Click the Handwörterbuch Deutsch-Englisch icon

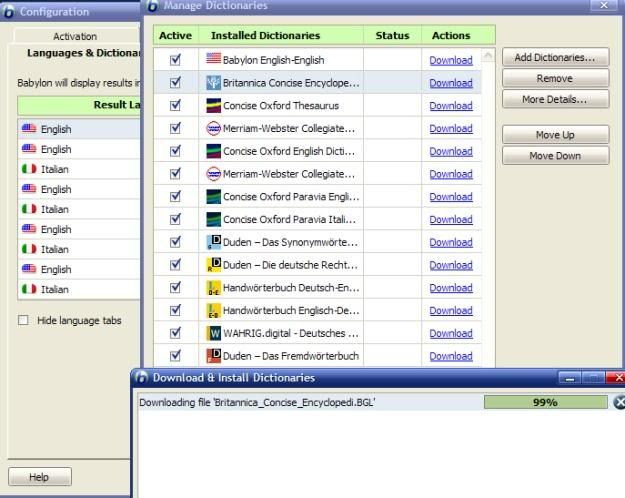tap(214, 287)
